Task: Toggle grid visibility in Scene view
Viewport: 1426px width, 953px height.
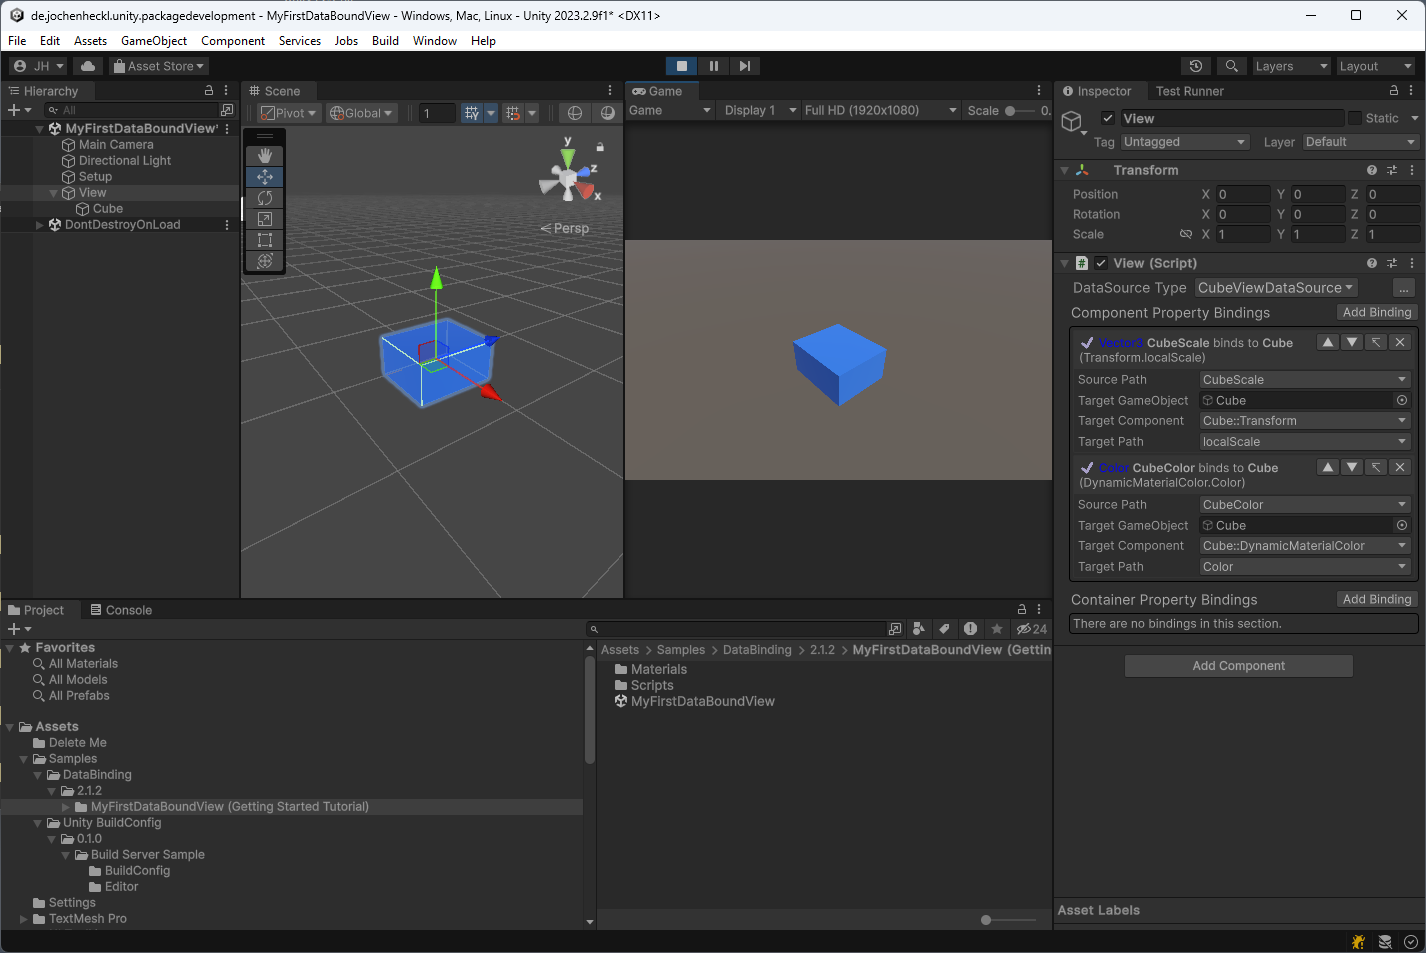Action: 472,113
